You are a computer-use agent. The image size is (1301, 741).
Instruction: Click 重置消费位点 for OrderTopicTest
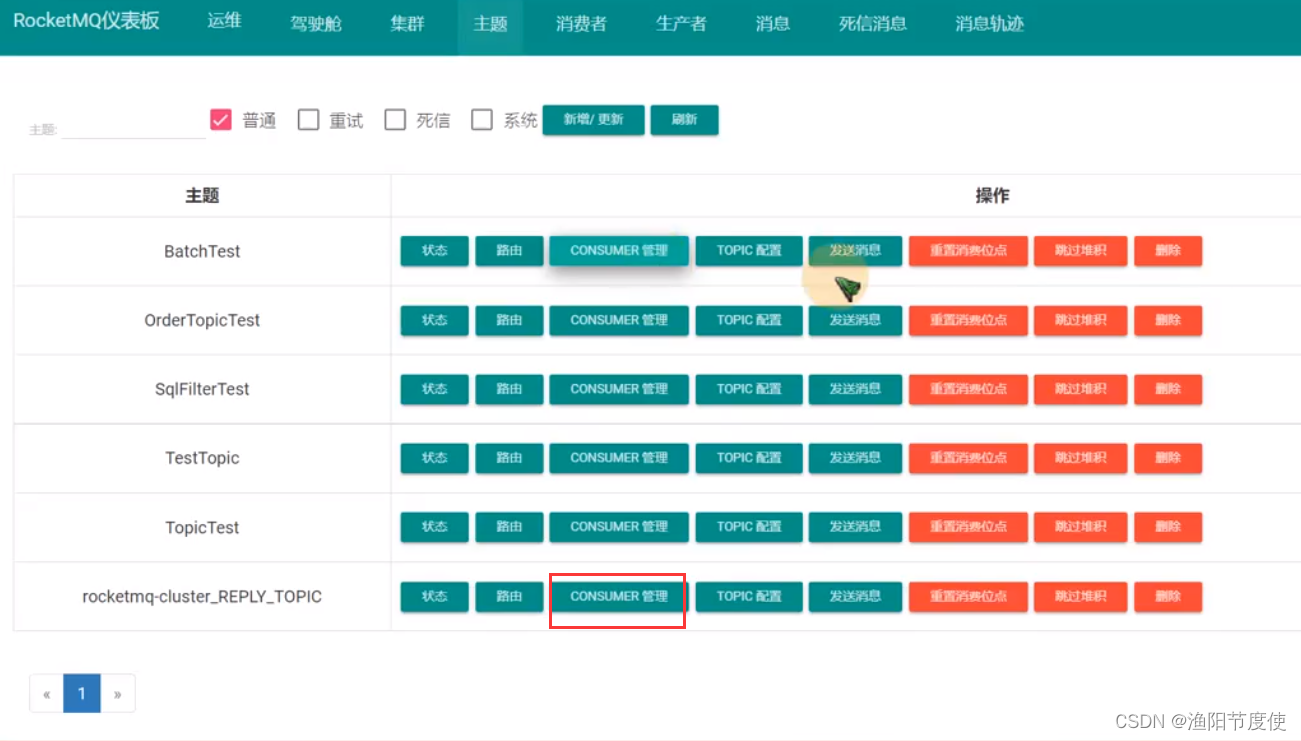pyautogui.click(x=968, y=320)
